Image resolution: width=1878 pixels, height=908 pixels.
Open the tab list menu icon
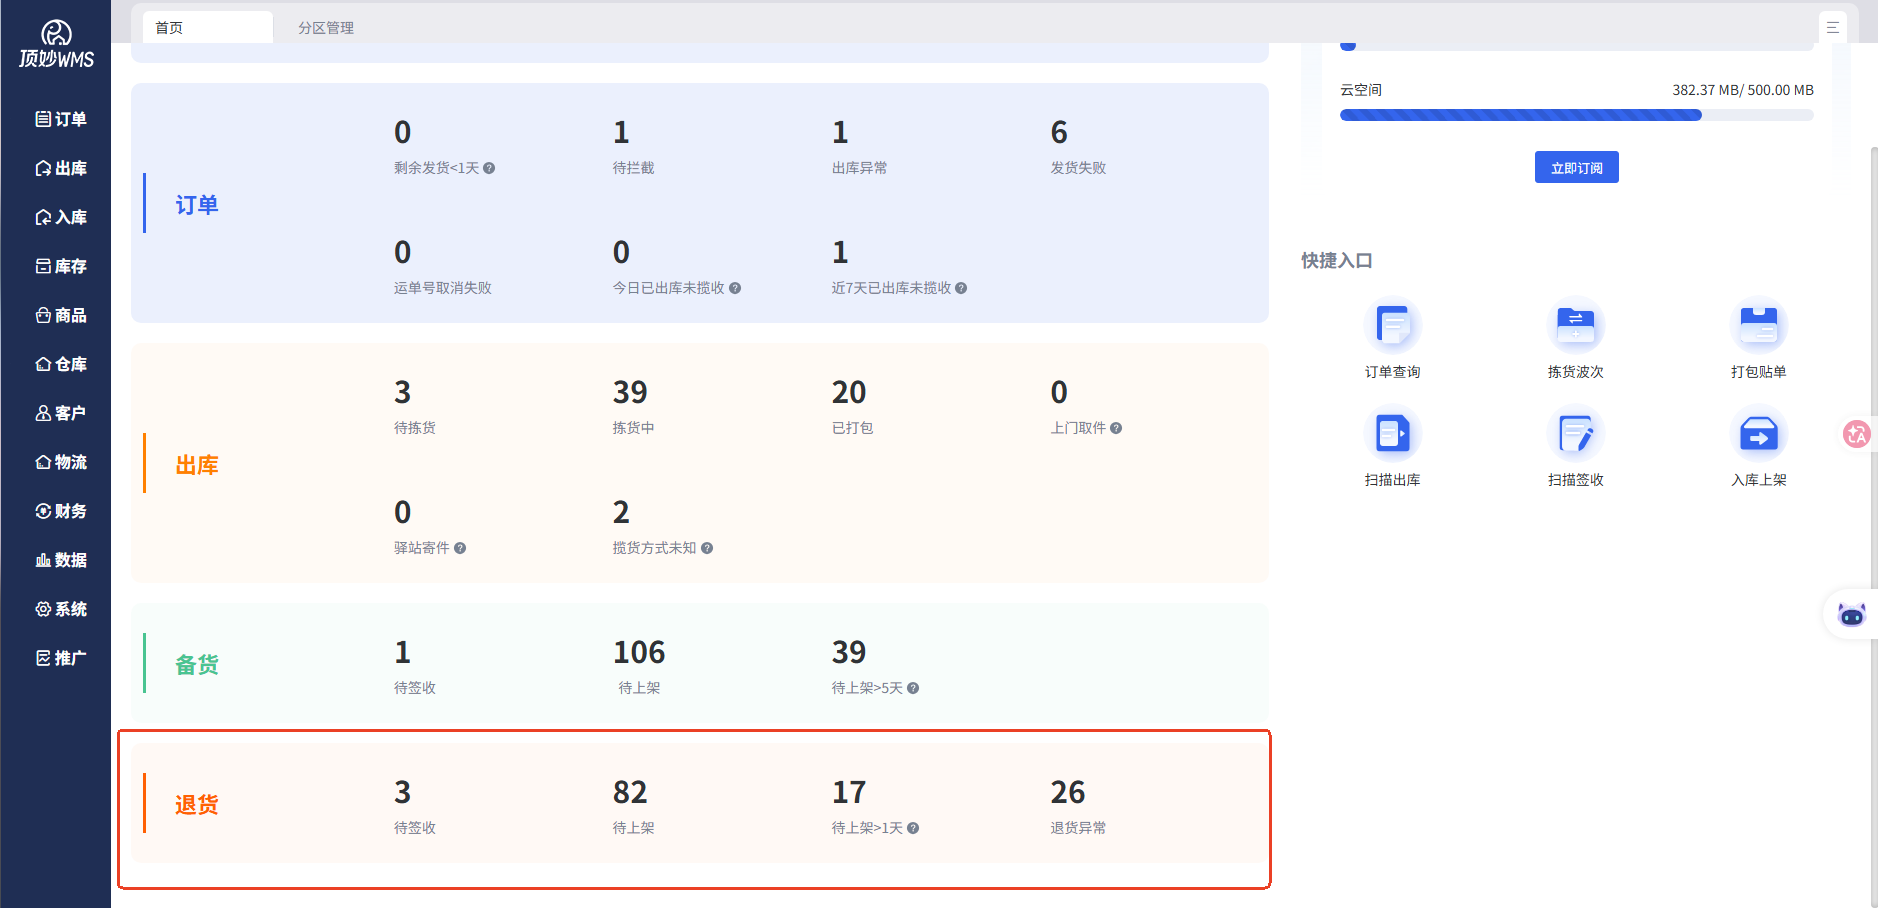(x=1832, y=27)
